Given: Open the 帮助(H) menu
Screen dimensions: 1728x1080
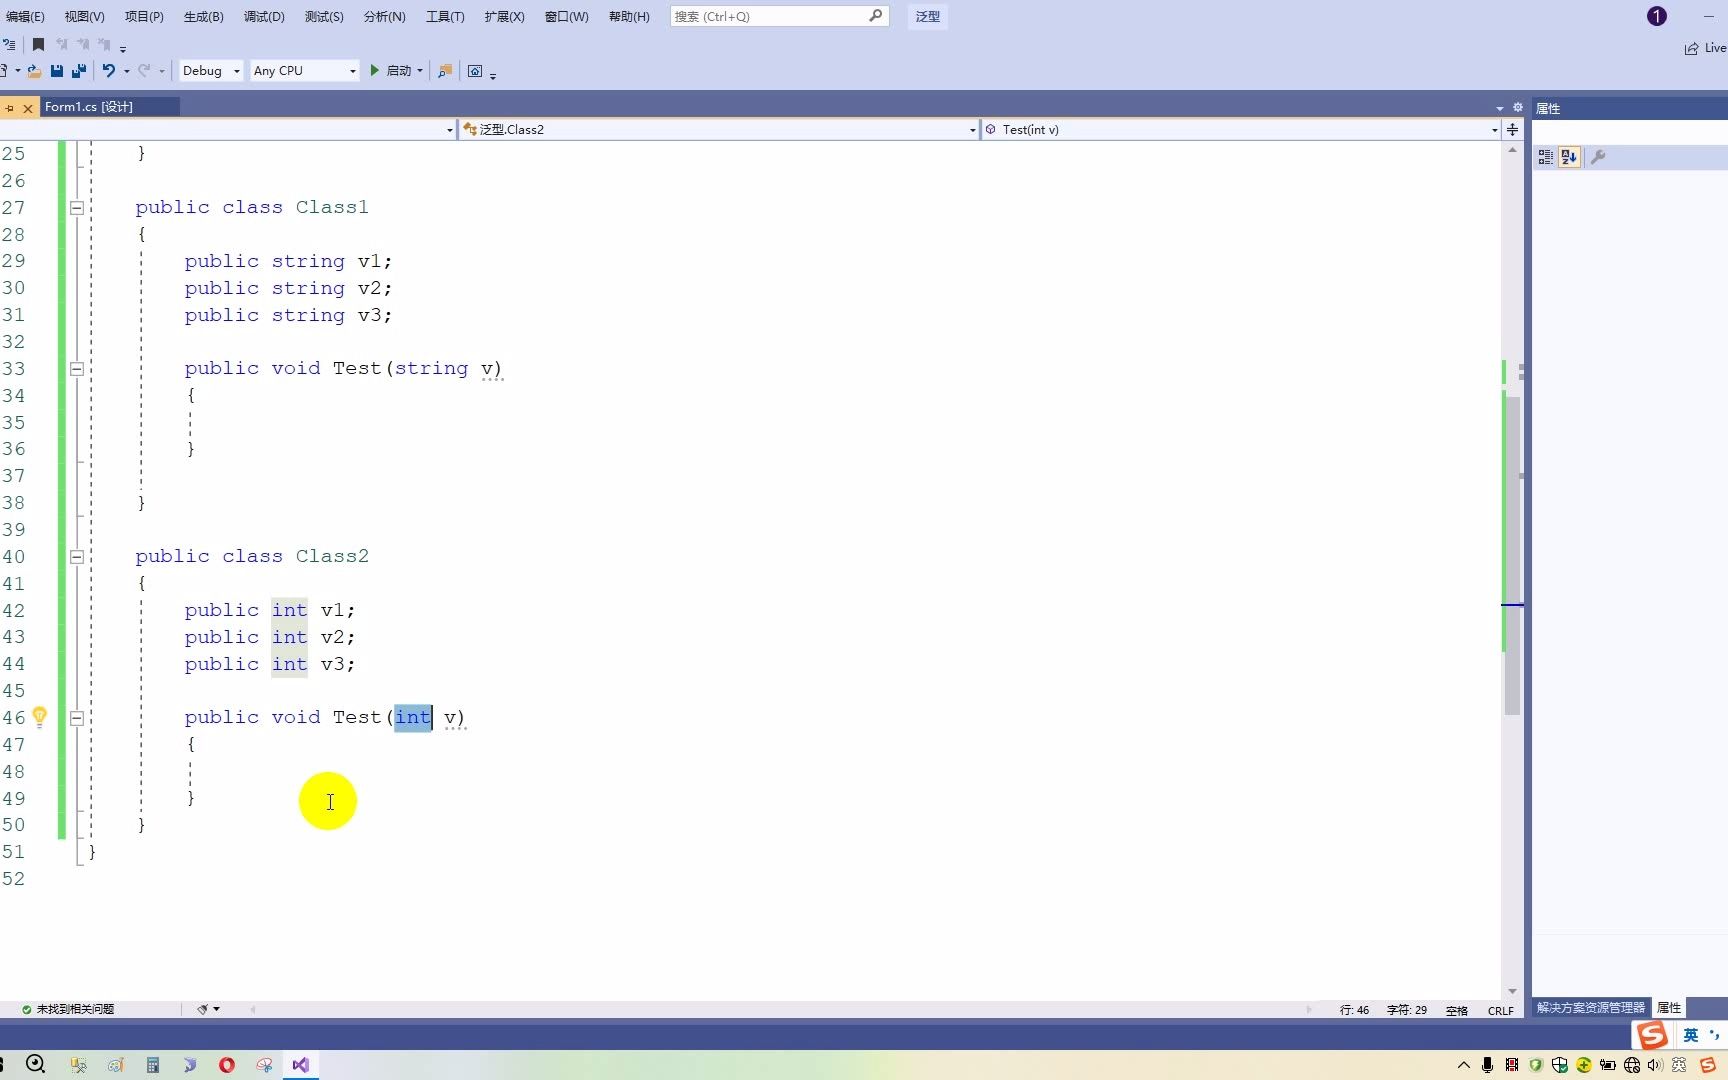Looking at the screenshot, I should 629,16.
